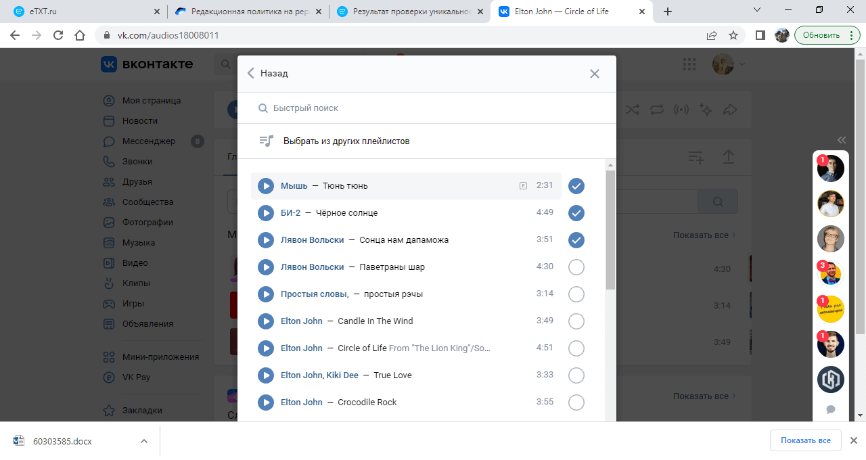Open Мессенджер in sidebar
866x460 pixels.
point(148,141)
